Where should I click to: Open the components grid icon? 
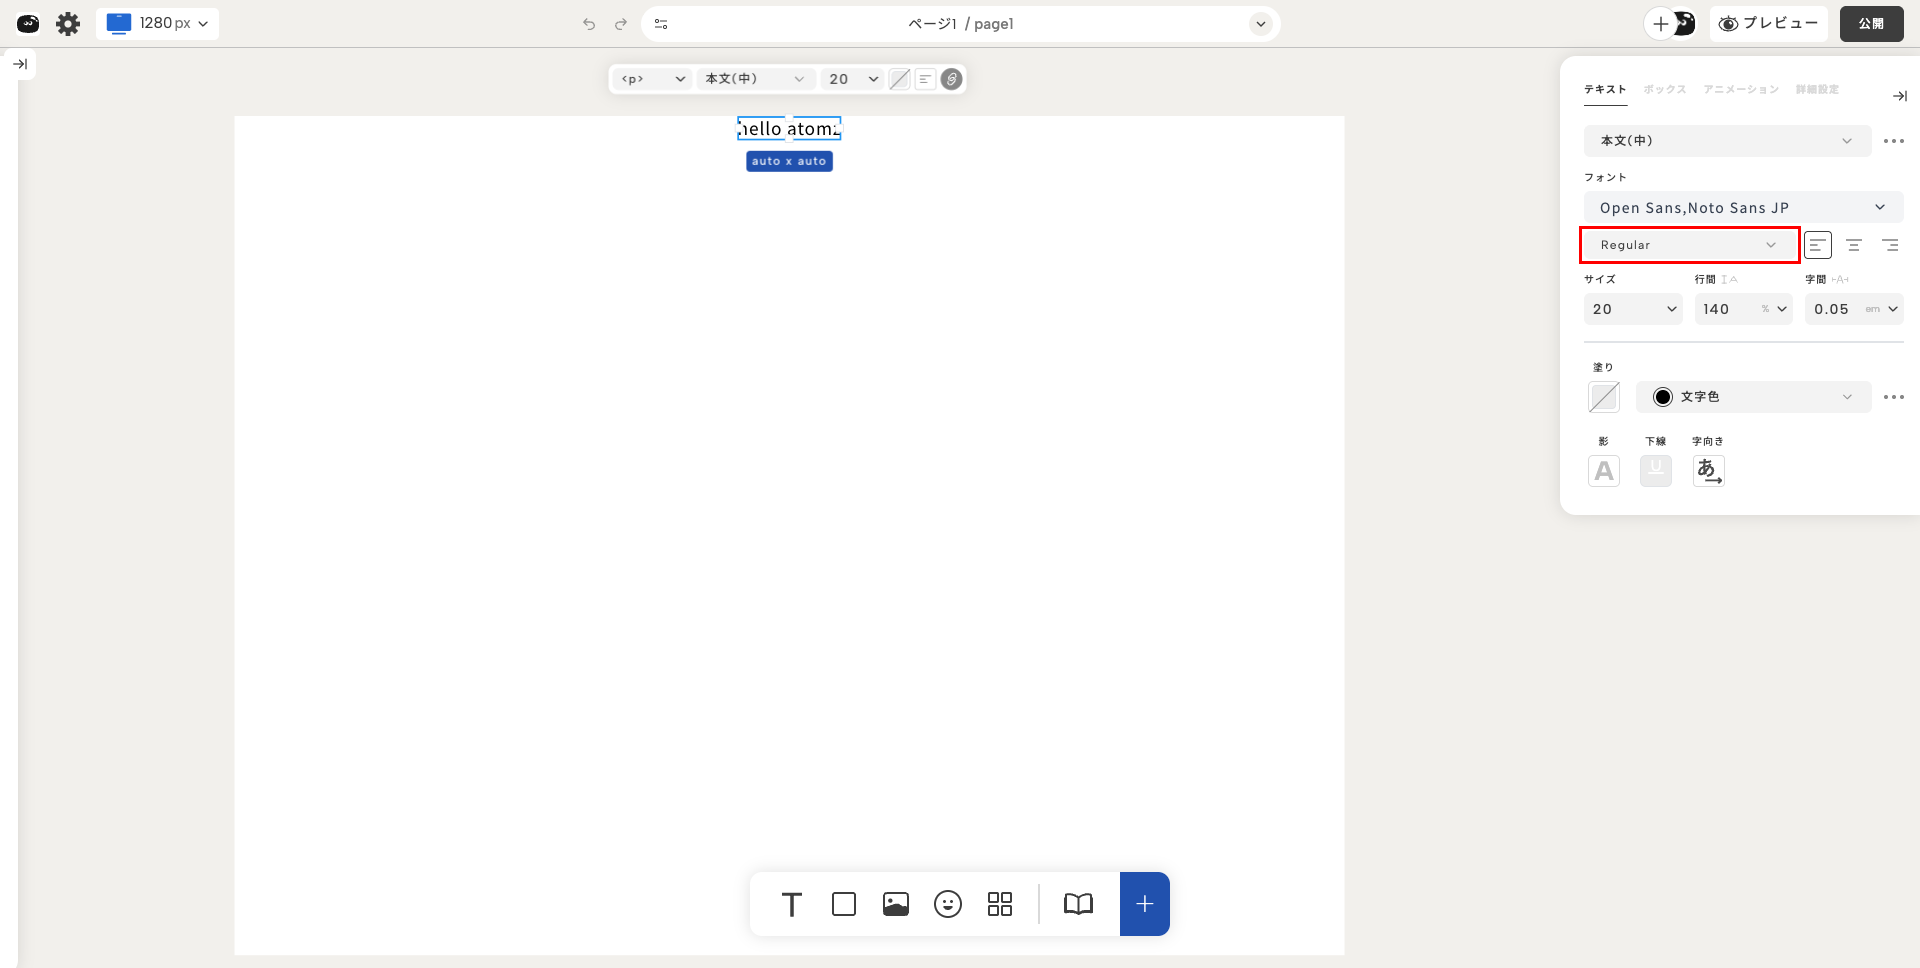tap(999, 904)
